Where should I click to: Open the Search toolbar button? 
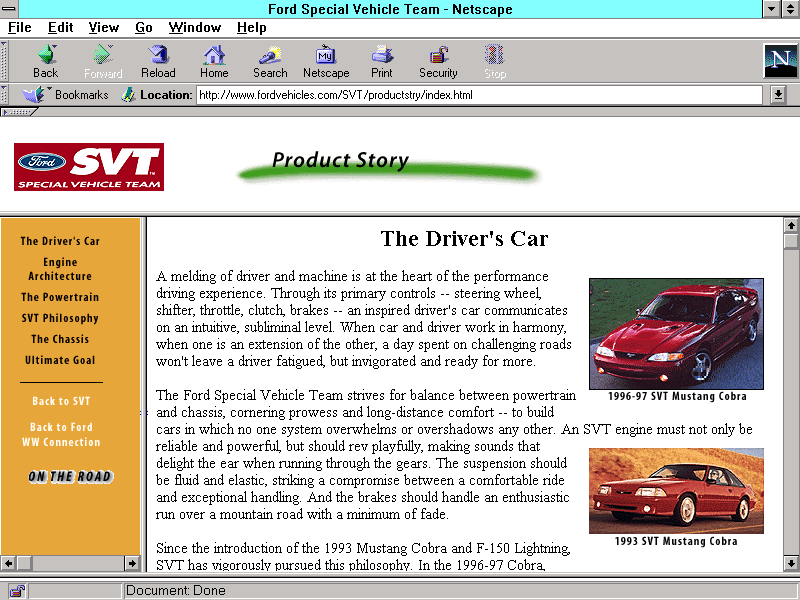click(270, 61)
